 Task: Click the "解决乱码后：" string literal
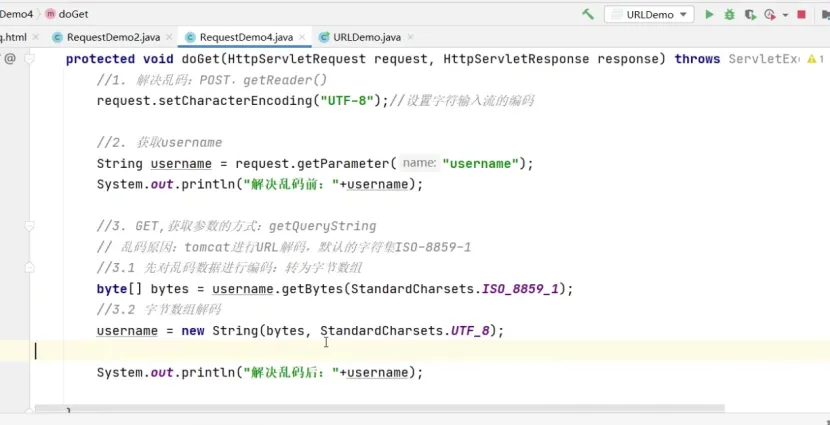(290, 373)
